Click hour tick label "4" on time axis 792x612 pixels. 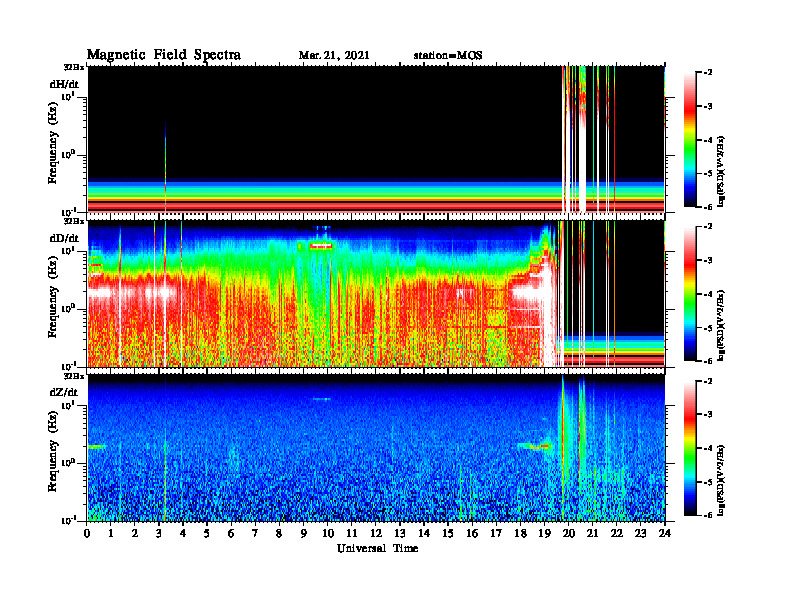pos(183,533)
